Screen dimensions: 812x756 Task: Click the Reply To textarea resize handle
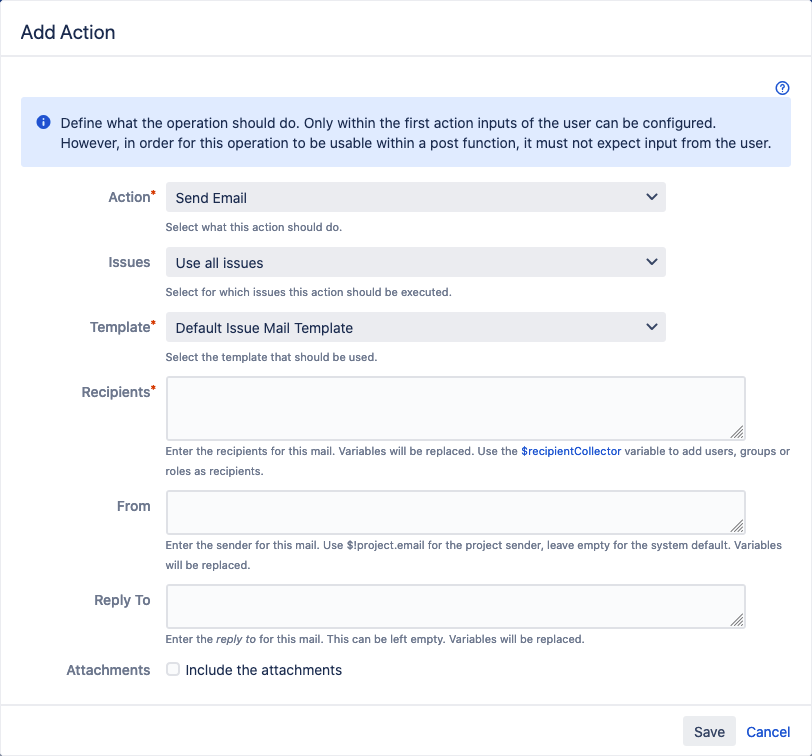(737, 620)
